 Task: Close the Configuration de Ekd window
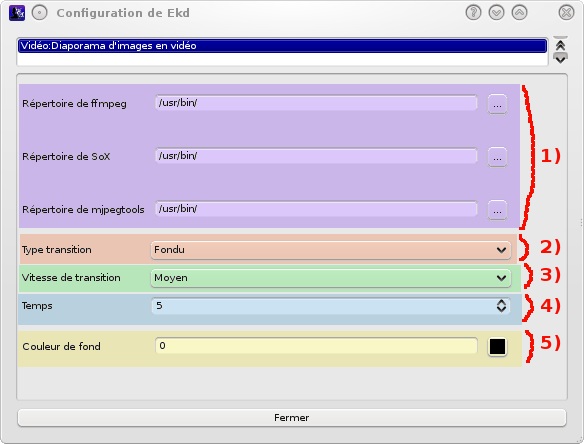(x=566, y=13)
